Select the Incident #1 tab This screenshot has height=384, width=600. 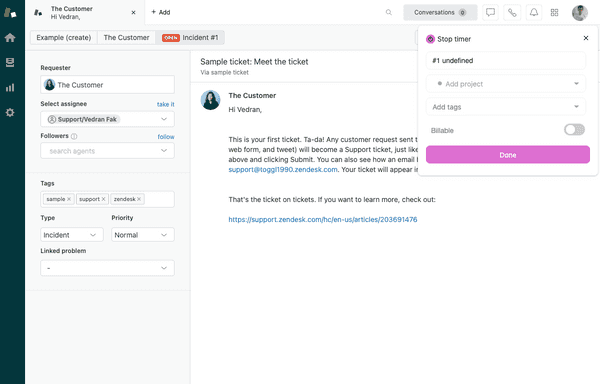[x=190, y=37]
